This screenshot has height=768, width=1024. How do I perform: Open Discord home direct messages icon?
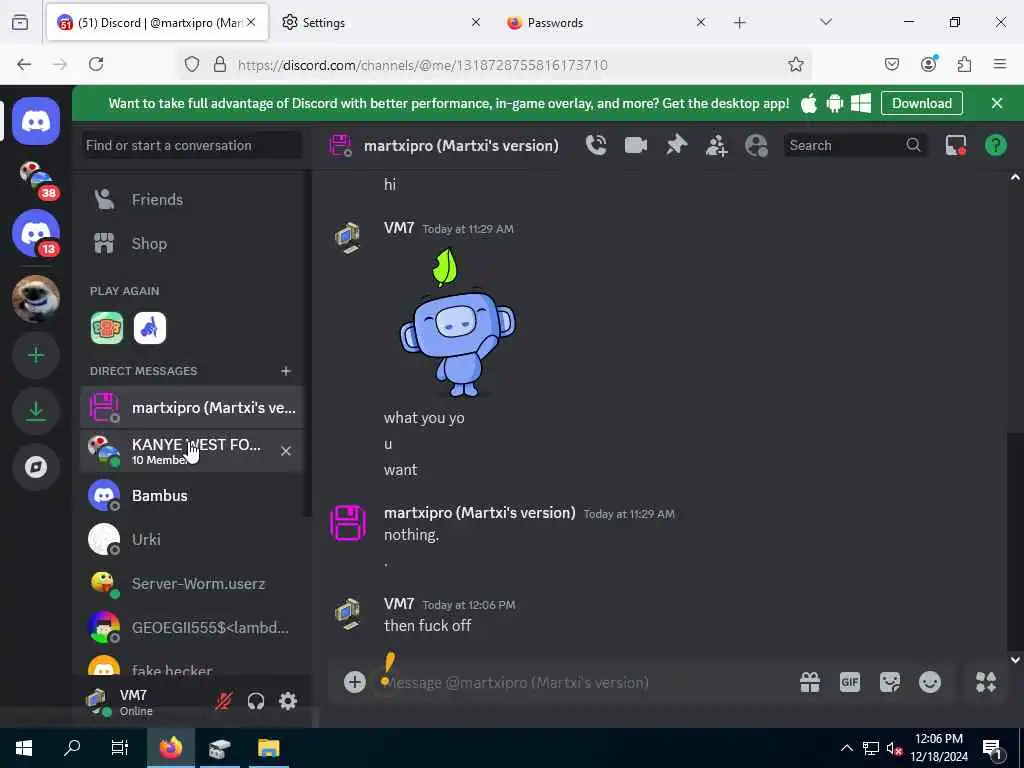click(x=36, y=121)
